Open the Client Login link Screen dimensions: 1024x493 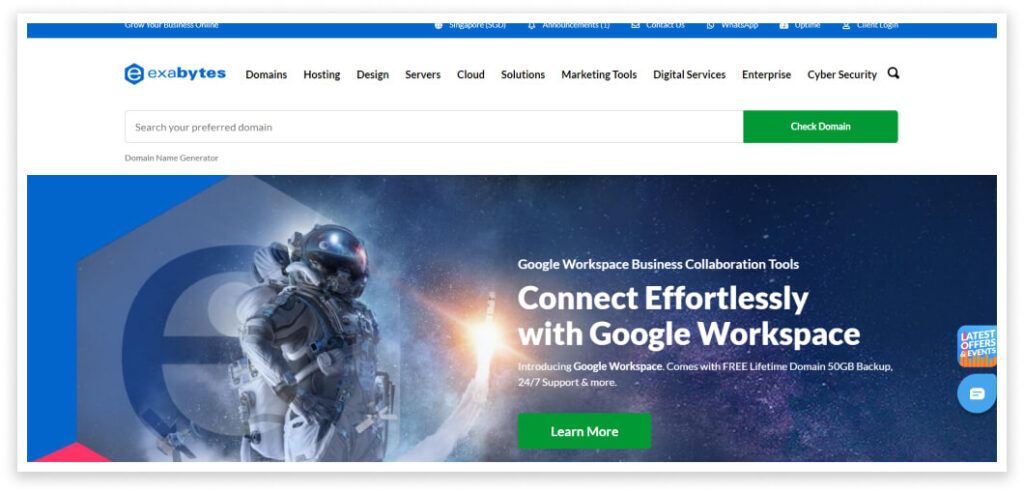(x=870, y=25)
